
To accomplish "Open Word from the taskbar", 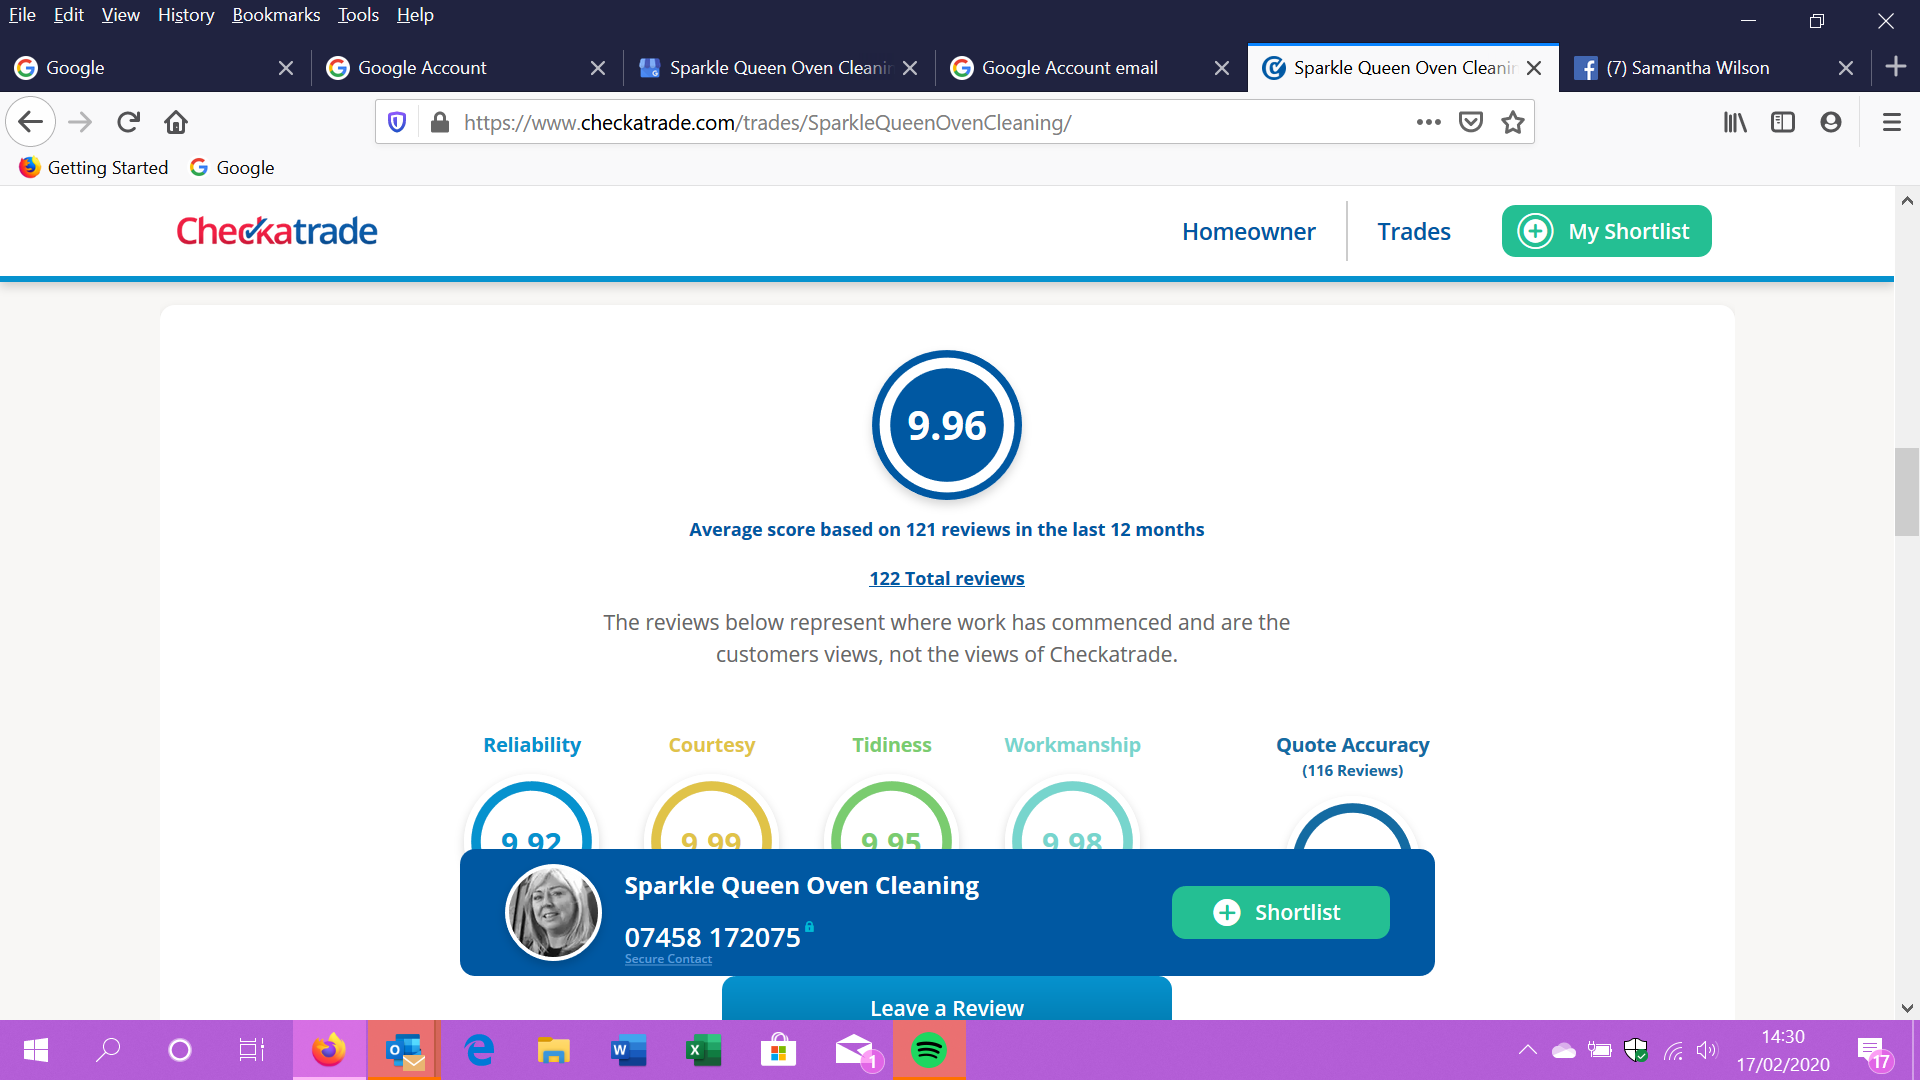I will tap(628, 1050).
